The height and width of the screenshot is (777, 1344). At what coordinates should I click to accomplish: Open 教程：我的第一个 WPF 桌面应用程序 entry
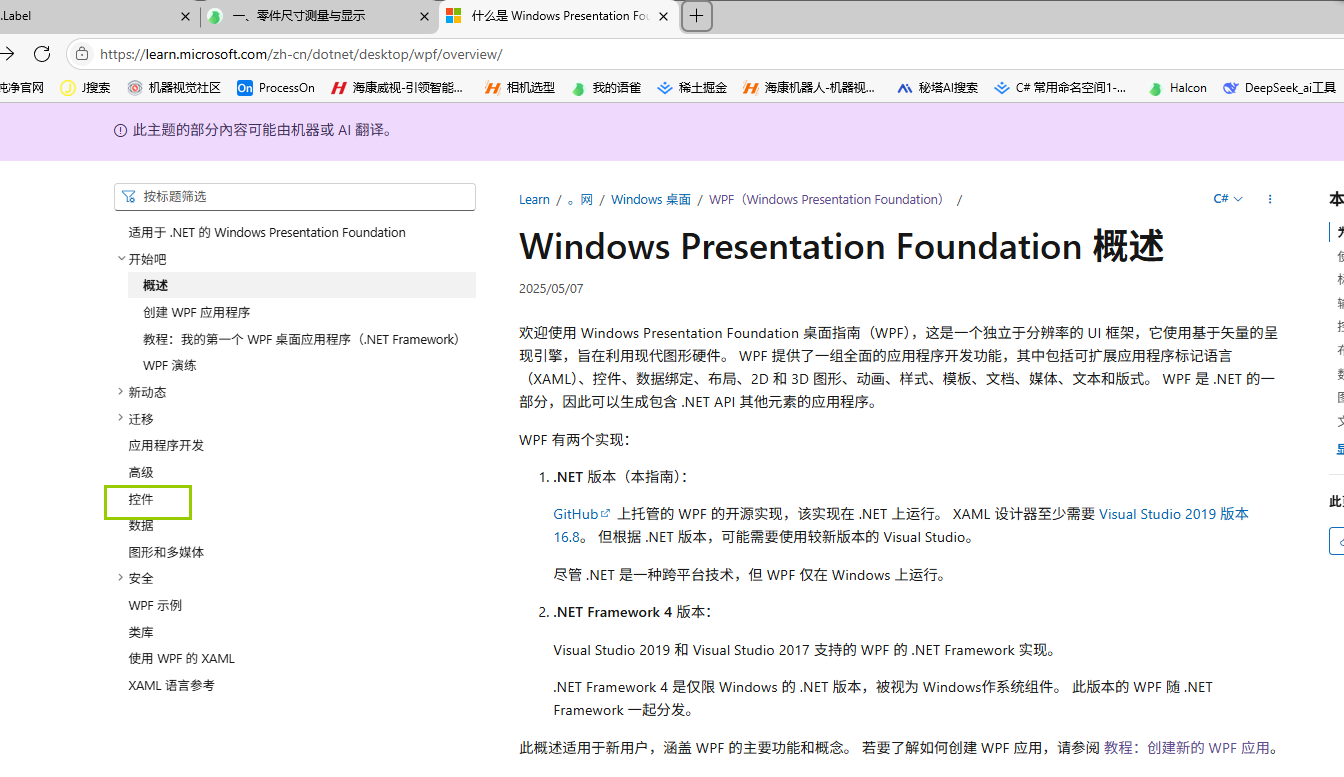click(302, 339)
